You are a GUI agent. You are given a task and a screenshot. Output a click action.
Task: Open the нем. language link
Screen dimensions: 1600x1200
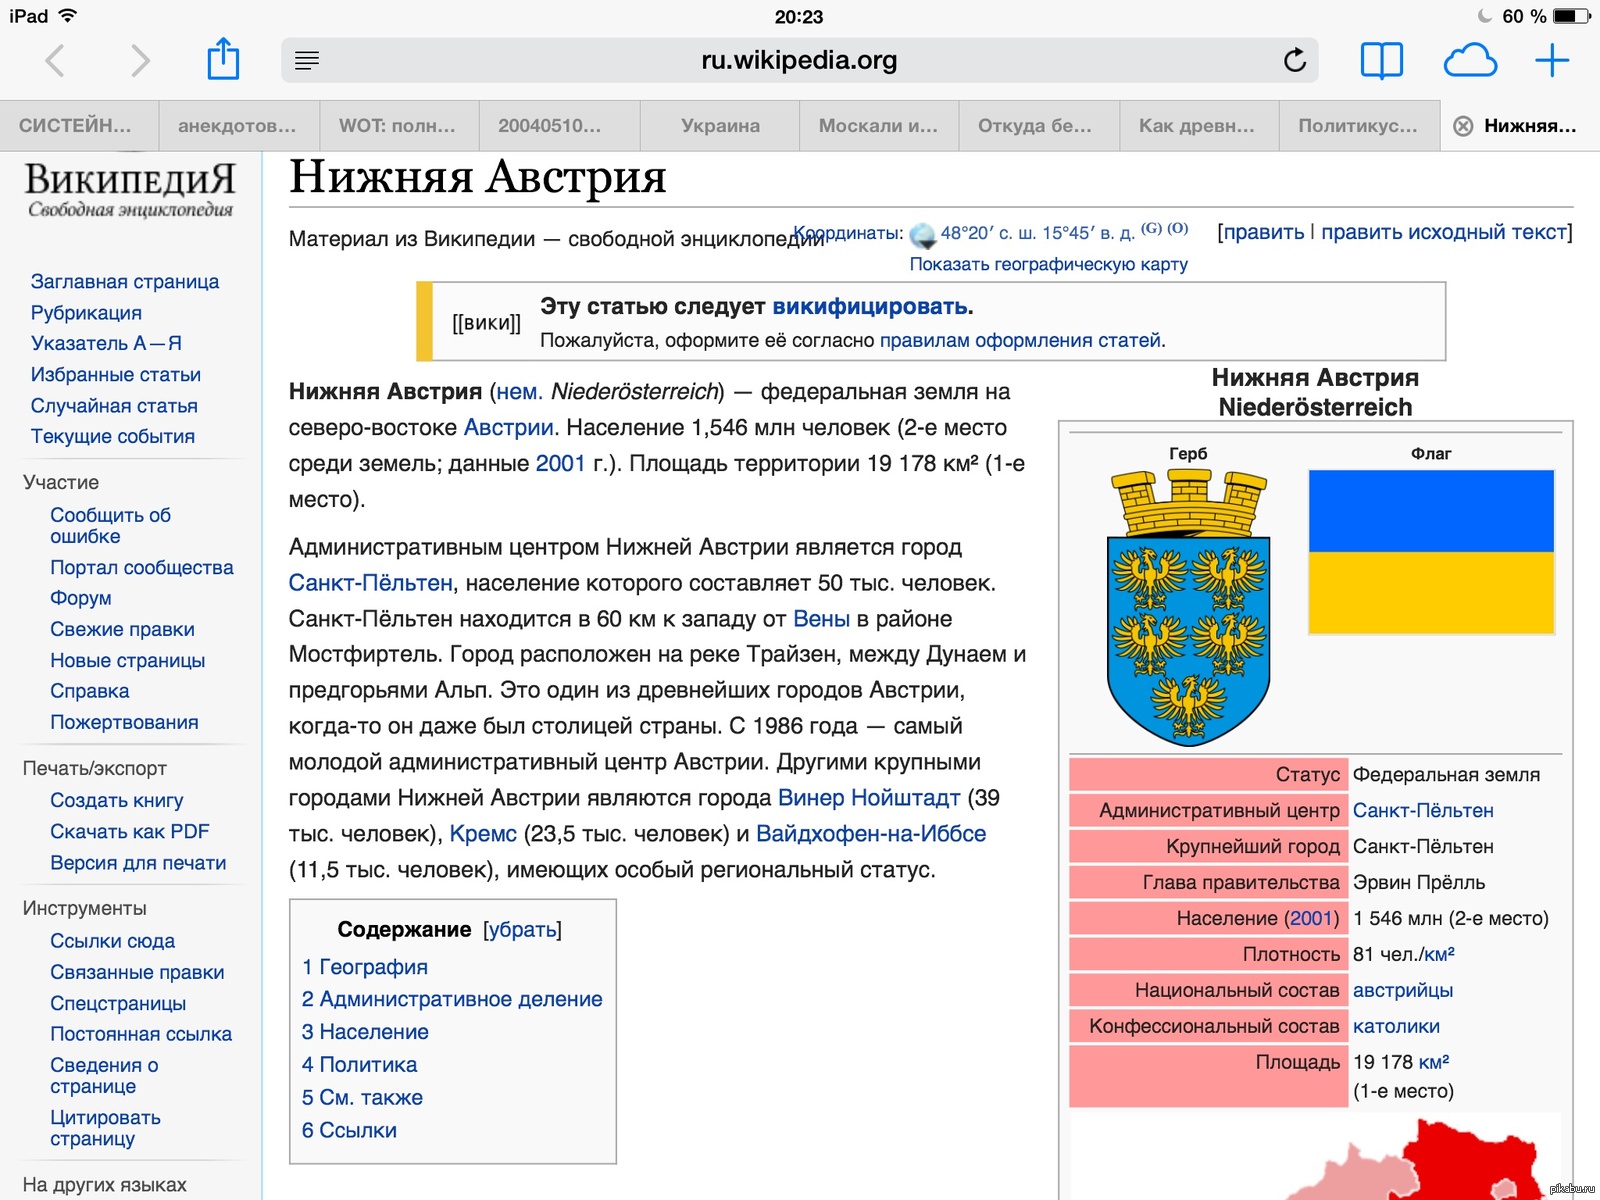(519, 392)
